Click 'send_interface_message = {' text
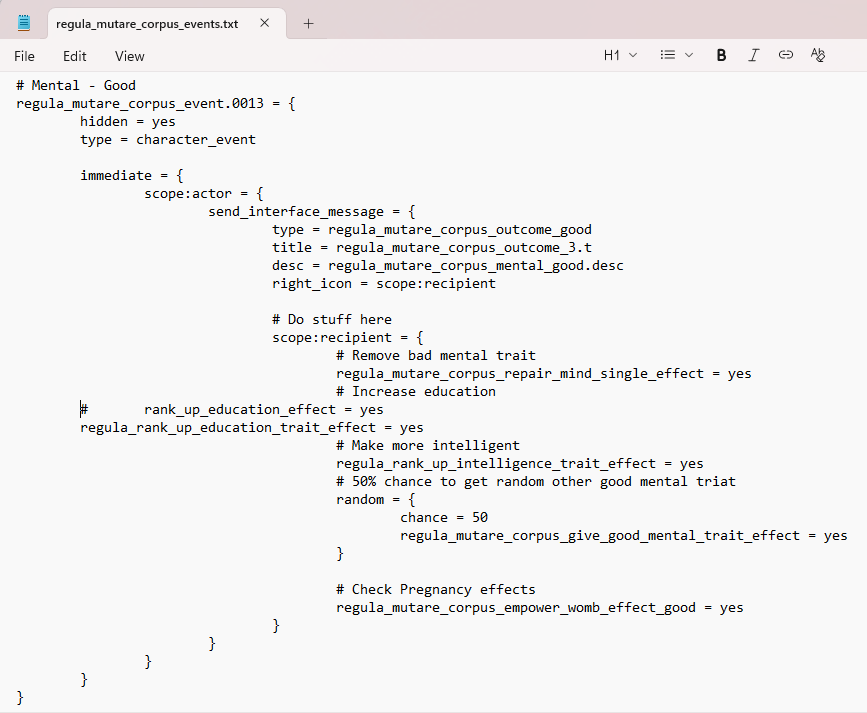Image resolution: width=867 pixels, height=713 pixels. pyautogui.click(x=311, y=211)
